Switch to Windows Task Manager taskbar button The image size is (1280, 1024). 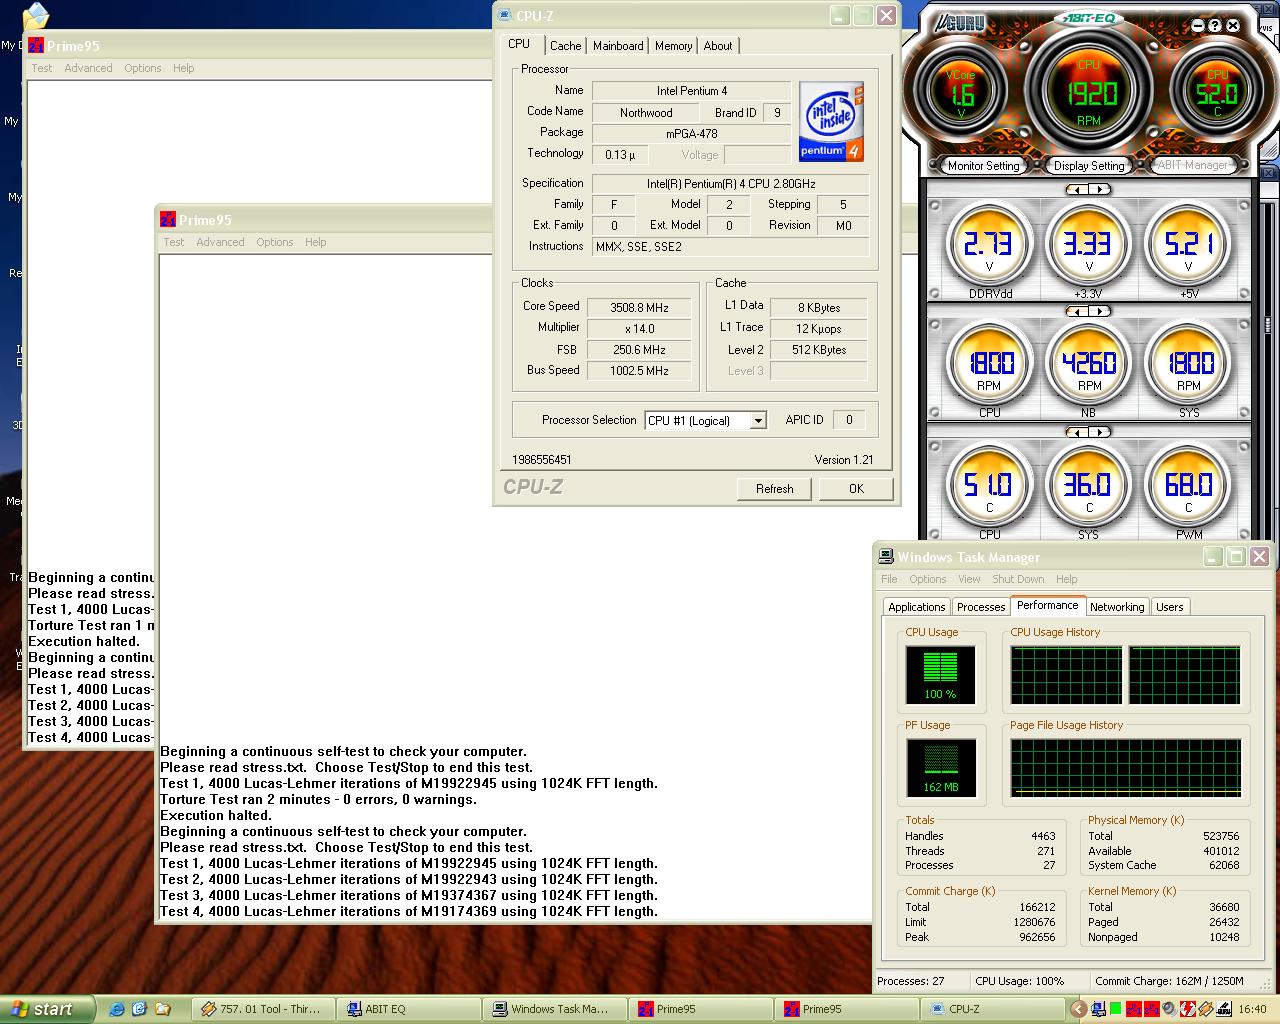coord(554,1009)
